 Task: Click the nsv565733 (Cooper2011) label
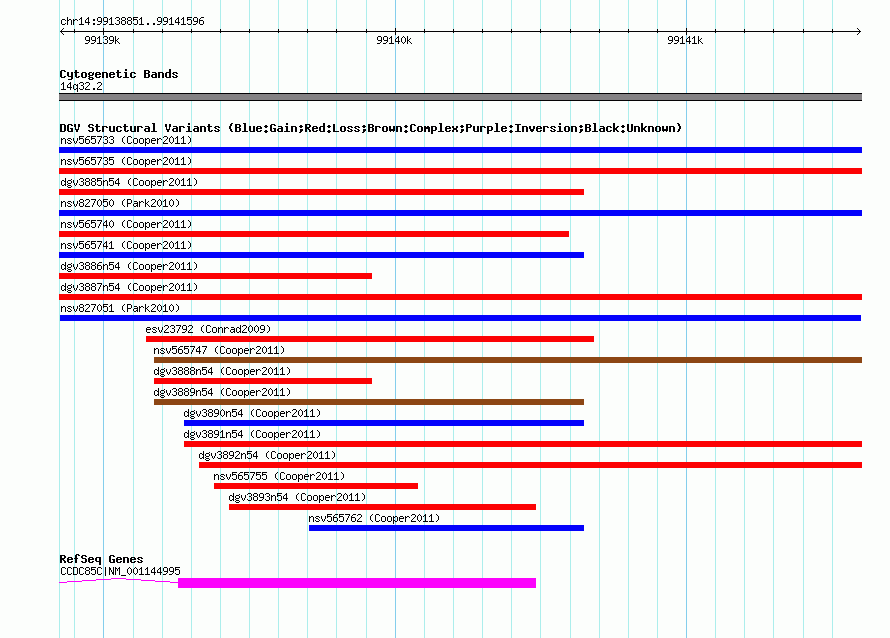coord(126,140)
